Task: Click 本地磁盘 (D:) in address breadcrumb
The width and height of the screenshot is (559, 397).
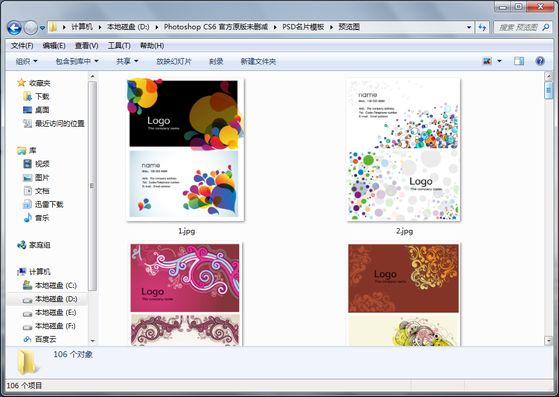Action: pos(128,27)
